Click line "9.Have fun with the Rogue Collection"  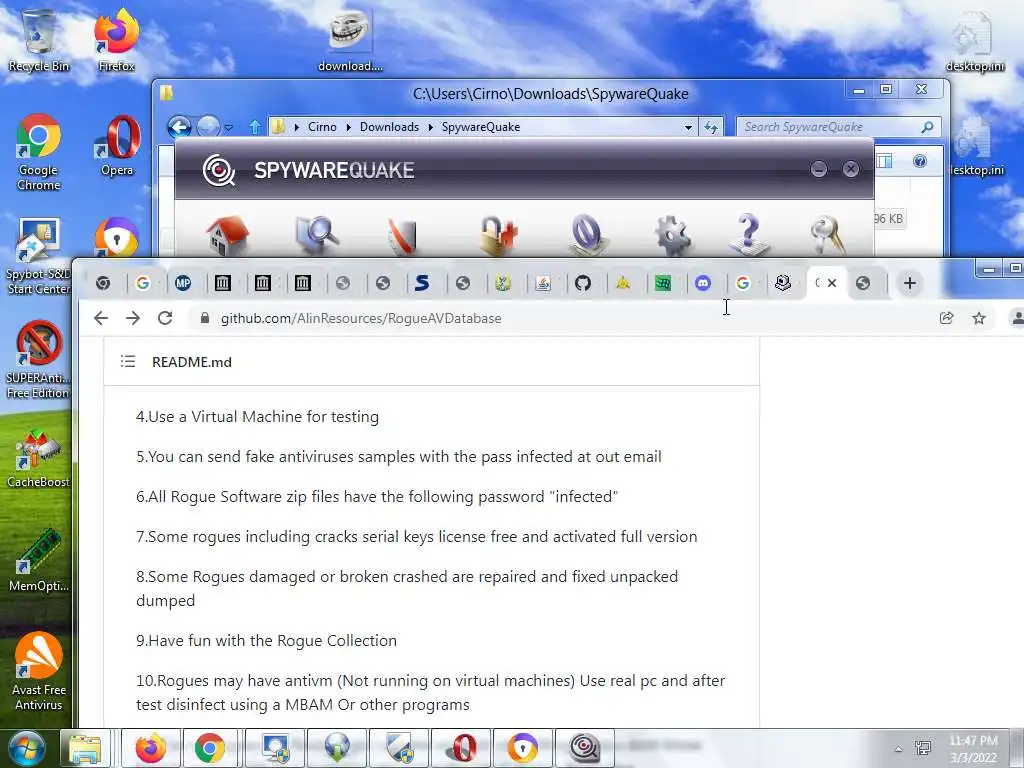pos(266,641)
